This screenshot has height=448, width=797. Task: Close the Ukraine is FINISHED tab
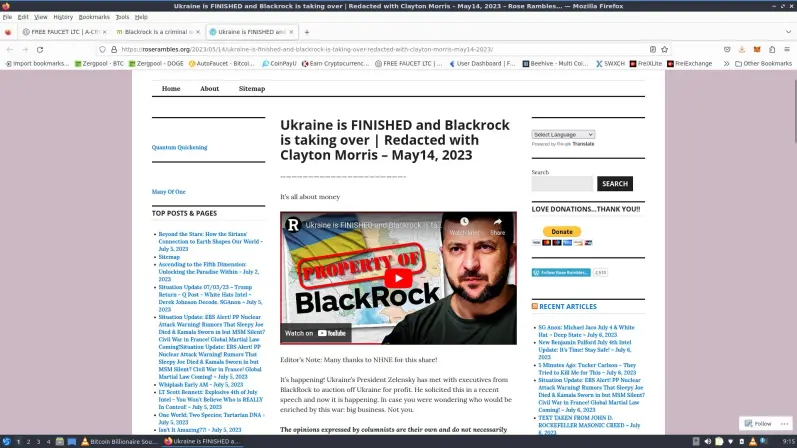[291, 32]
